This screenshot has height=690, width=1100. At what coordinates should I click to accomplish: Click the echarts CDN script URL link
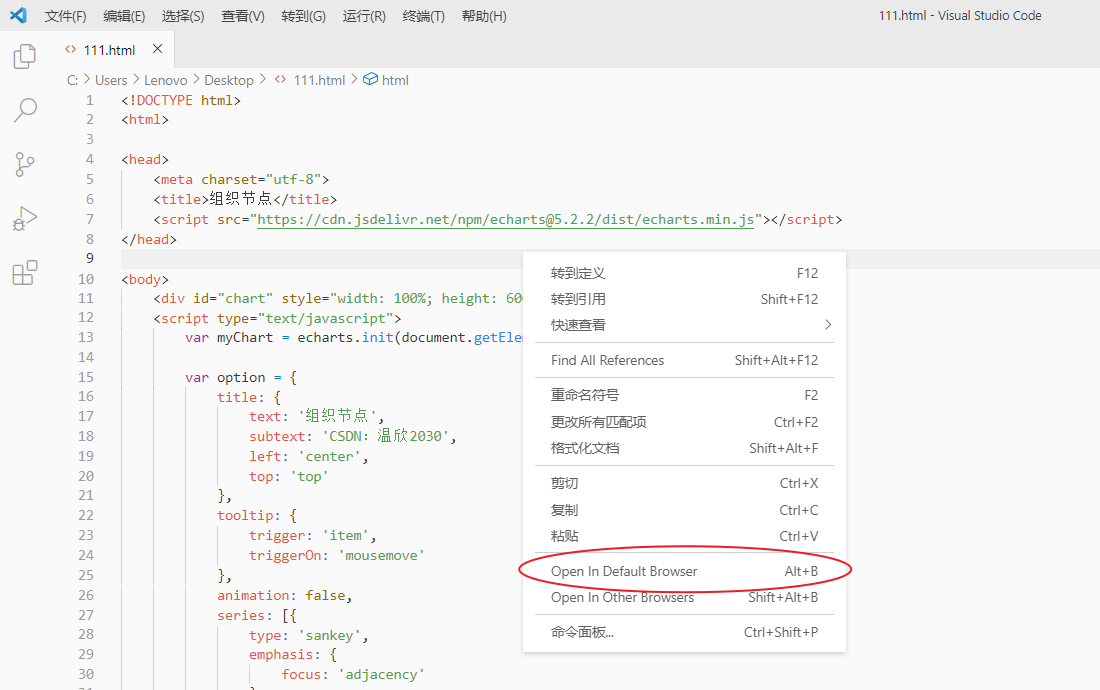click(x=505, y=219)
